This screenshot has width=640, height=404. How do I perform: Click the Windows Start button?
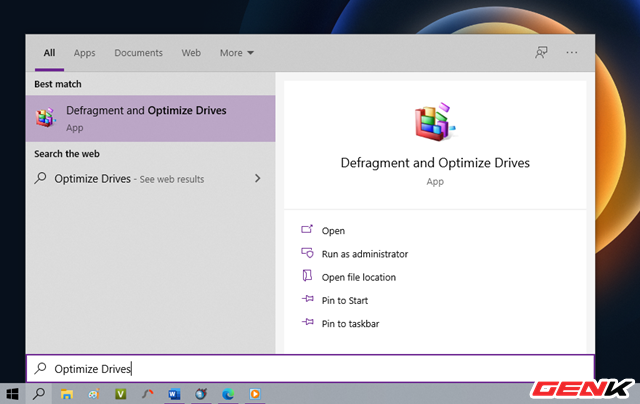click(x=12, y=393)
